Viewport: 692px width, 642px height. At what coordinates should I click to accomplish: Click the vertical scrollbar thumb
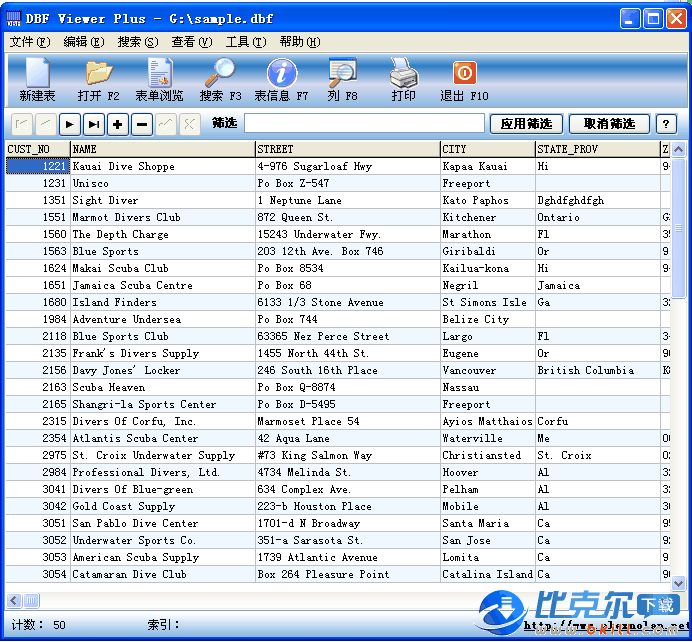pos(678,228)
